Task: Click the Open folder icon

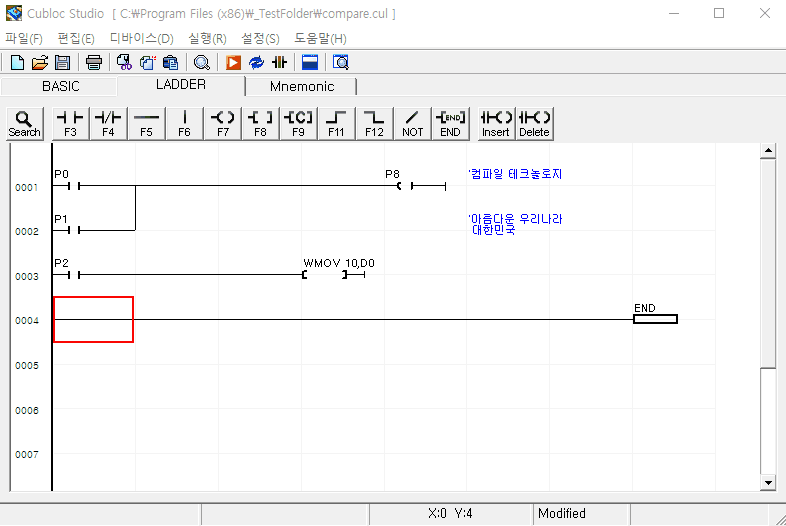Action: 40,62
